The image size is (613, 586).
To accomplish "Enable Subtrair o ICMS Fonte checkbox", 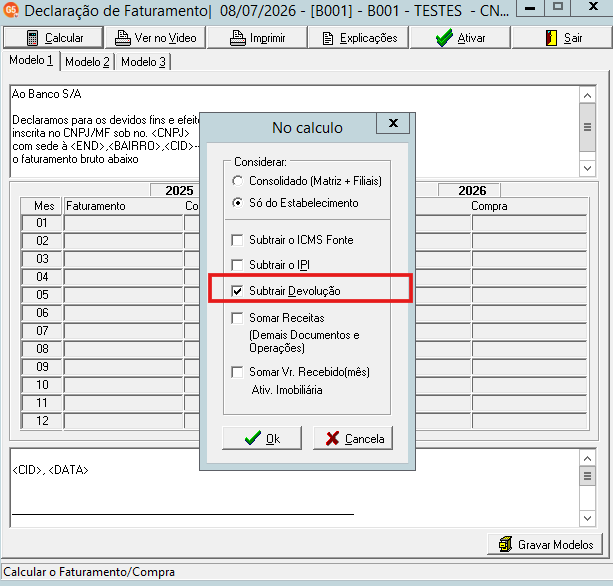I will (237, 240).
